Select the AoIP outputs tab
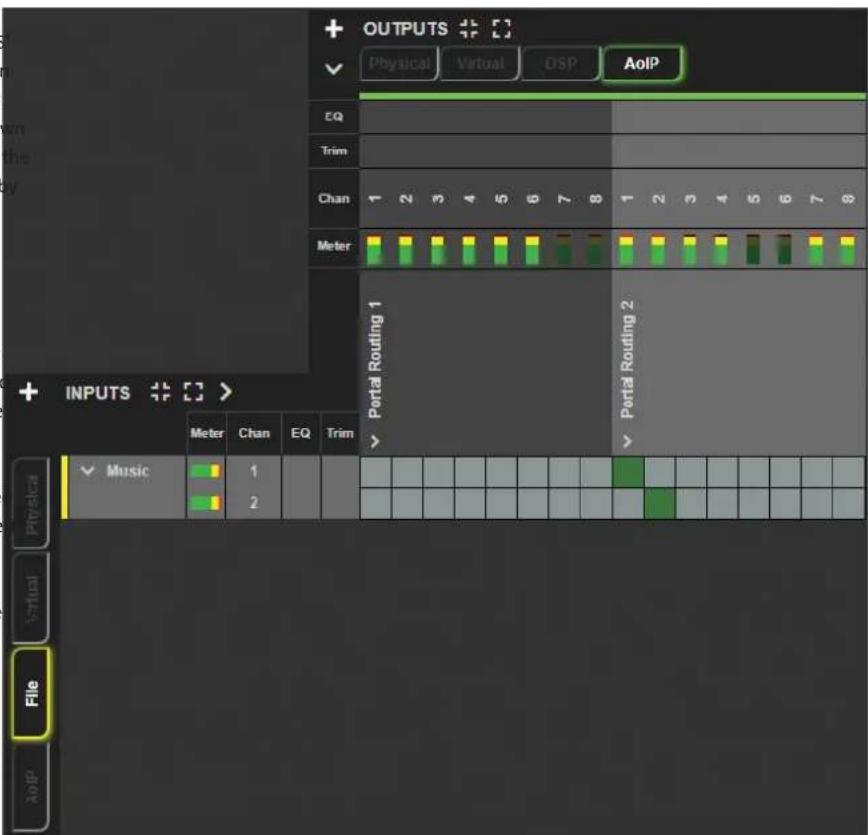Screen dimensions: 868x835 point(642,64)
